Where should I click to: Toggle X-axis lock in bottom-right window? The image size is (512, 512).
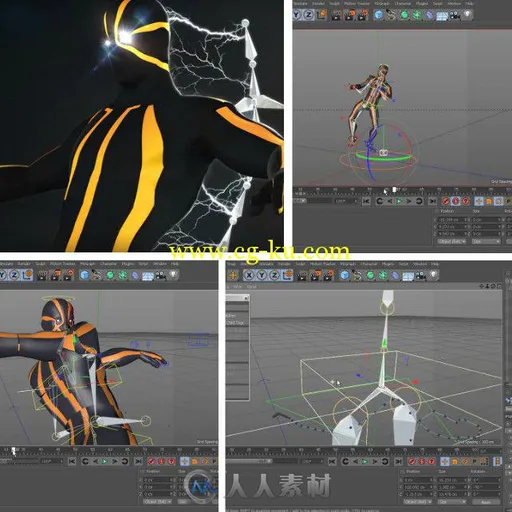(x=249, y=275)
